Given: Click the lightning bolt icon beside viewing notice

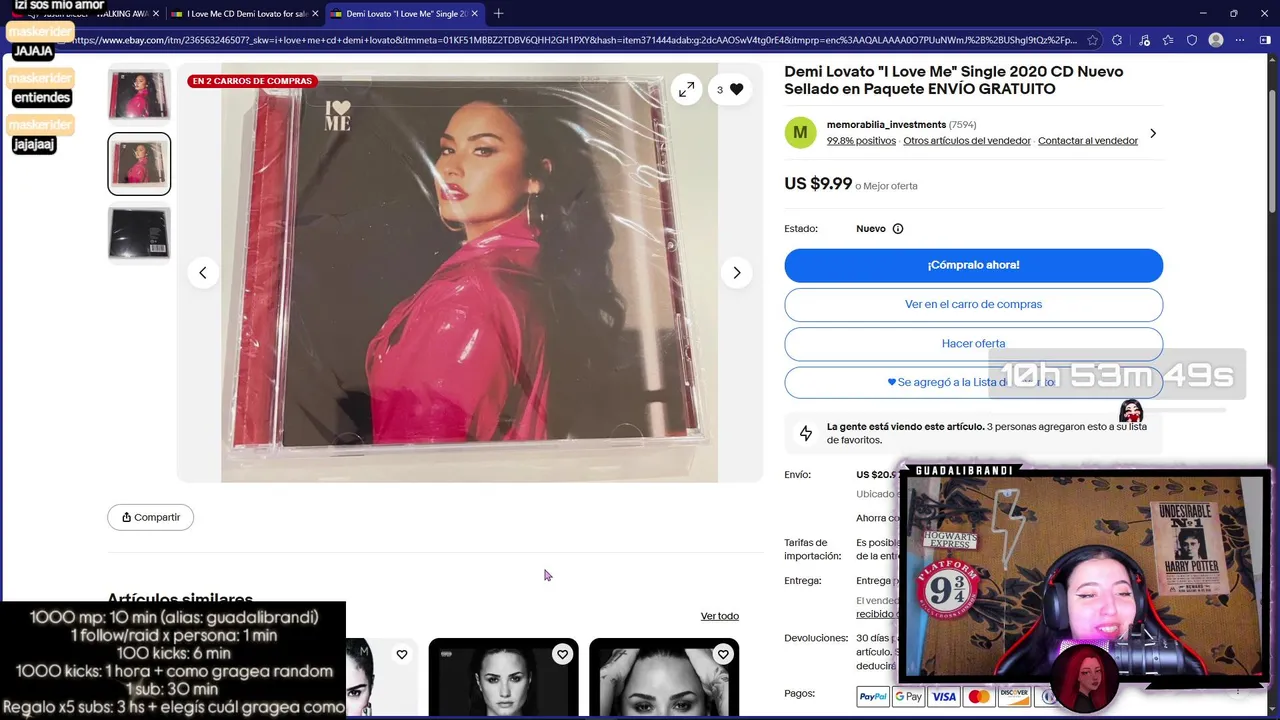Looking at the screenshot, I should pos(806,433).
